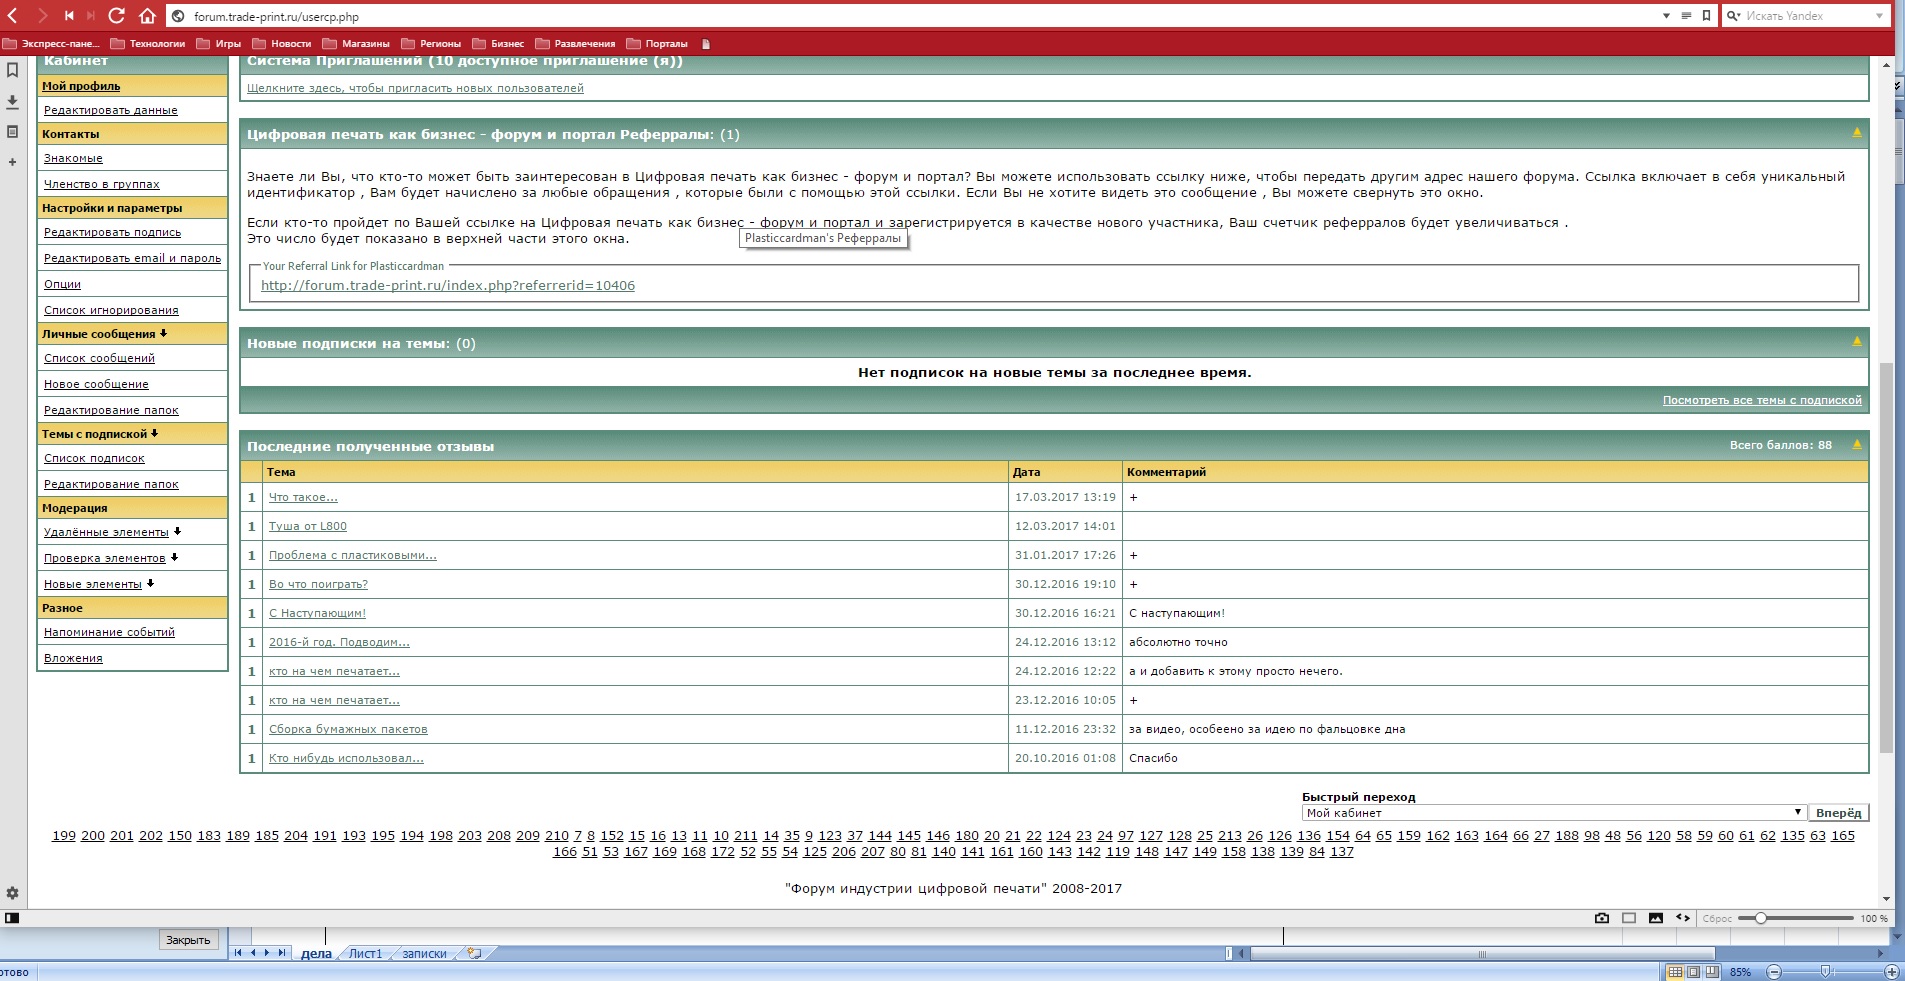1905x981 pixels.
Task: Open Yandex search engine dropdown arrow
Action: pyautogui.click(x=1879, y=16)
